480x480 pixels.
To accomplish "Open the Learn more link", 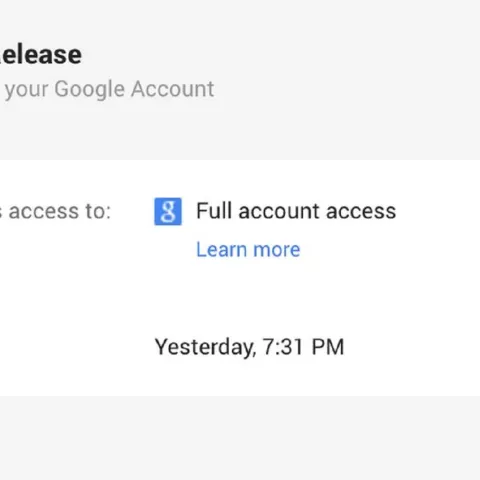I will (248, 249).
